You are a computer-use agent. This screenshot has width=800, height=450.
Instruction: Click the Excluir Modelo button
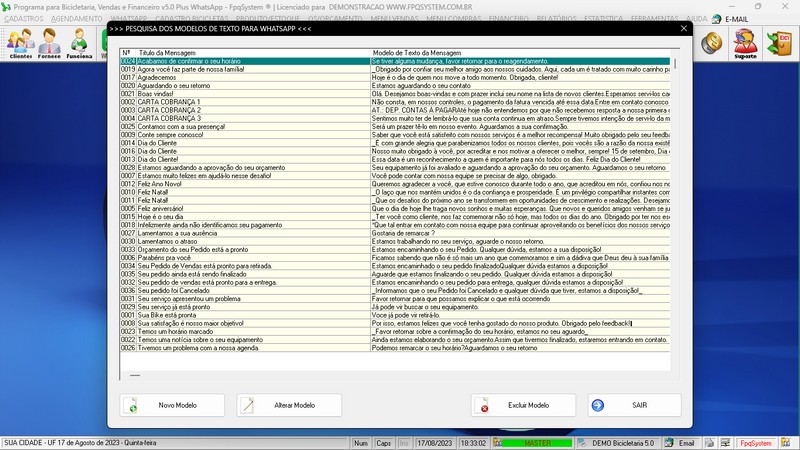pos(523,405)
